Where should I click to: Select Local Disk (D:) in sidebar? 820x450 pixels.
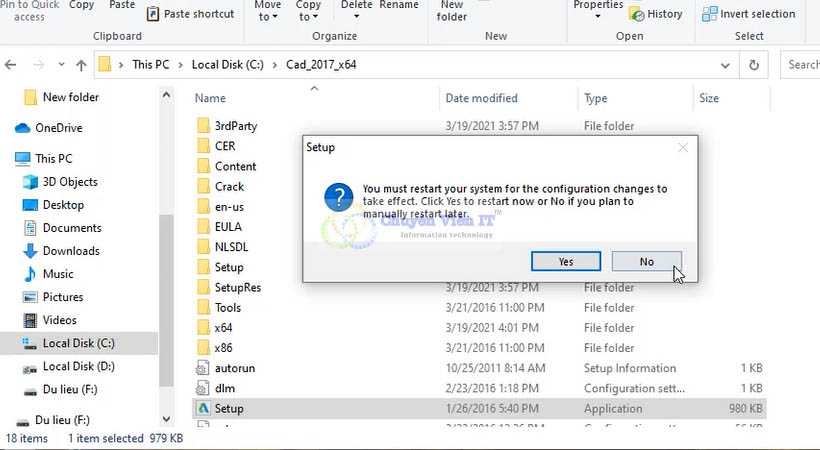click(78, 366)
